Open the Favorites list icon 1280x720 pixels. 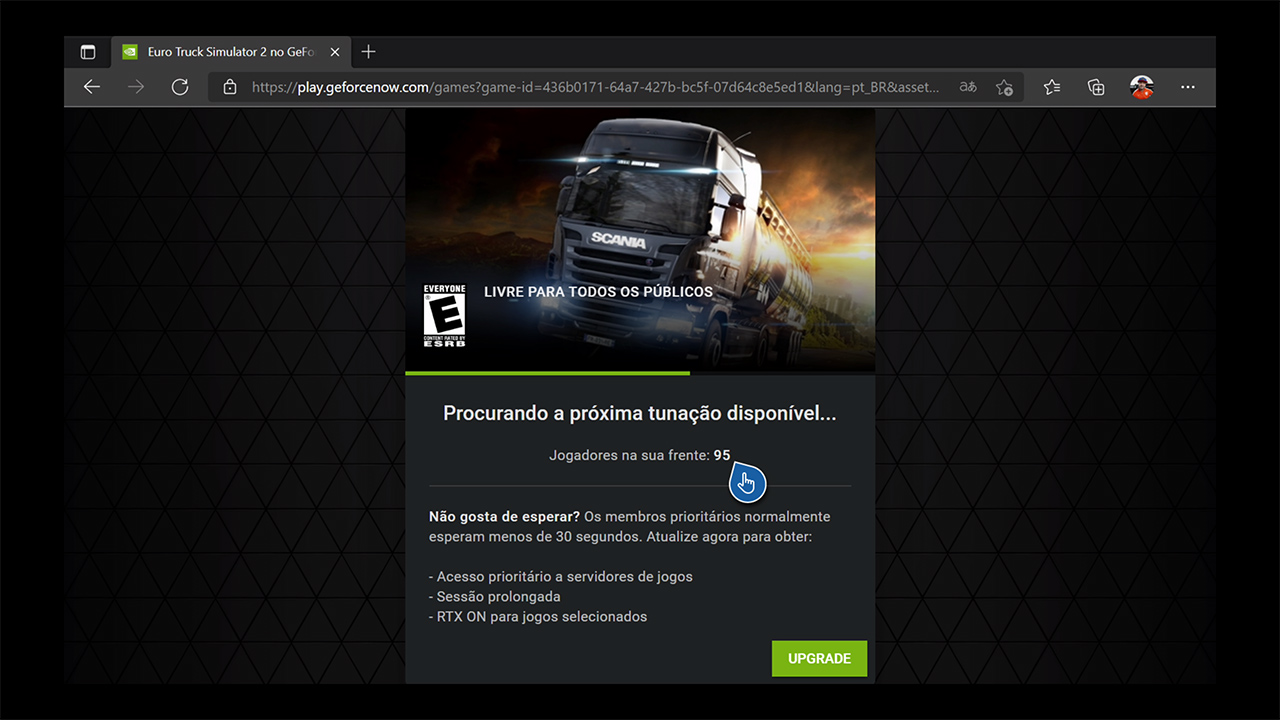point(1052,87)
